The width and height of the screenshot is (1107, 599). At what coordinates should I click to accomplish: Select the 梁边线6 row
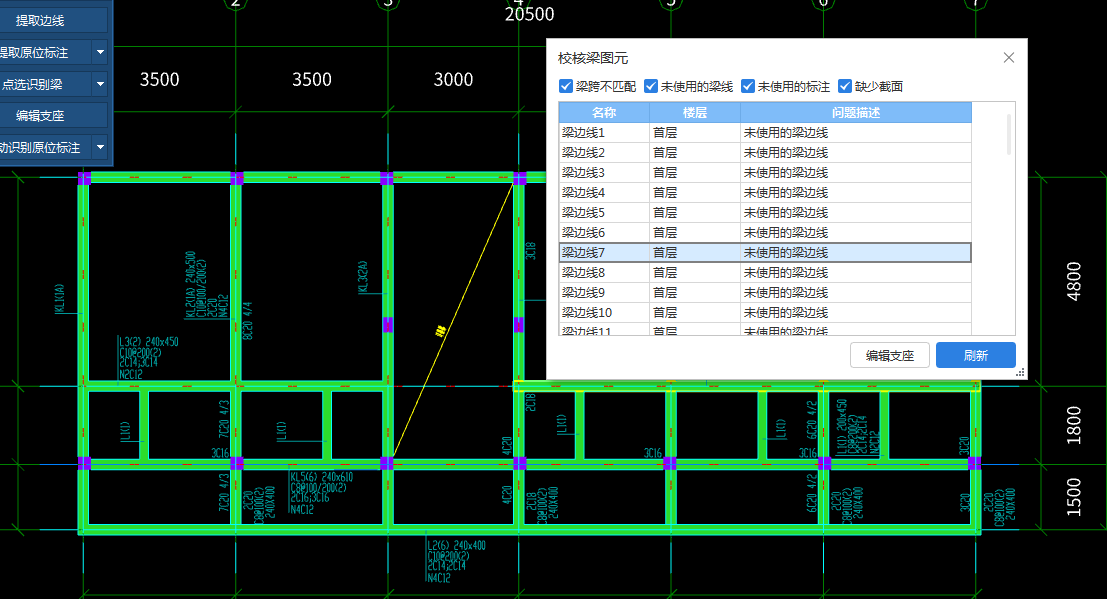click(x=765, y=232)
